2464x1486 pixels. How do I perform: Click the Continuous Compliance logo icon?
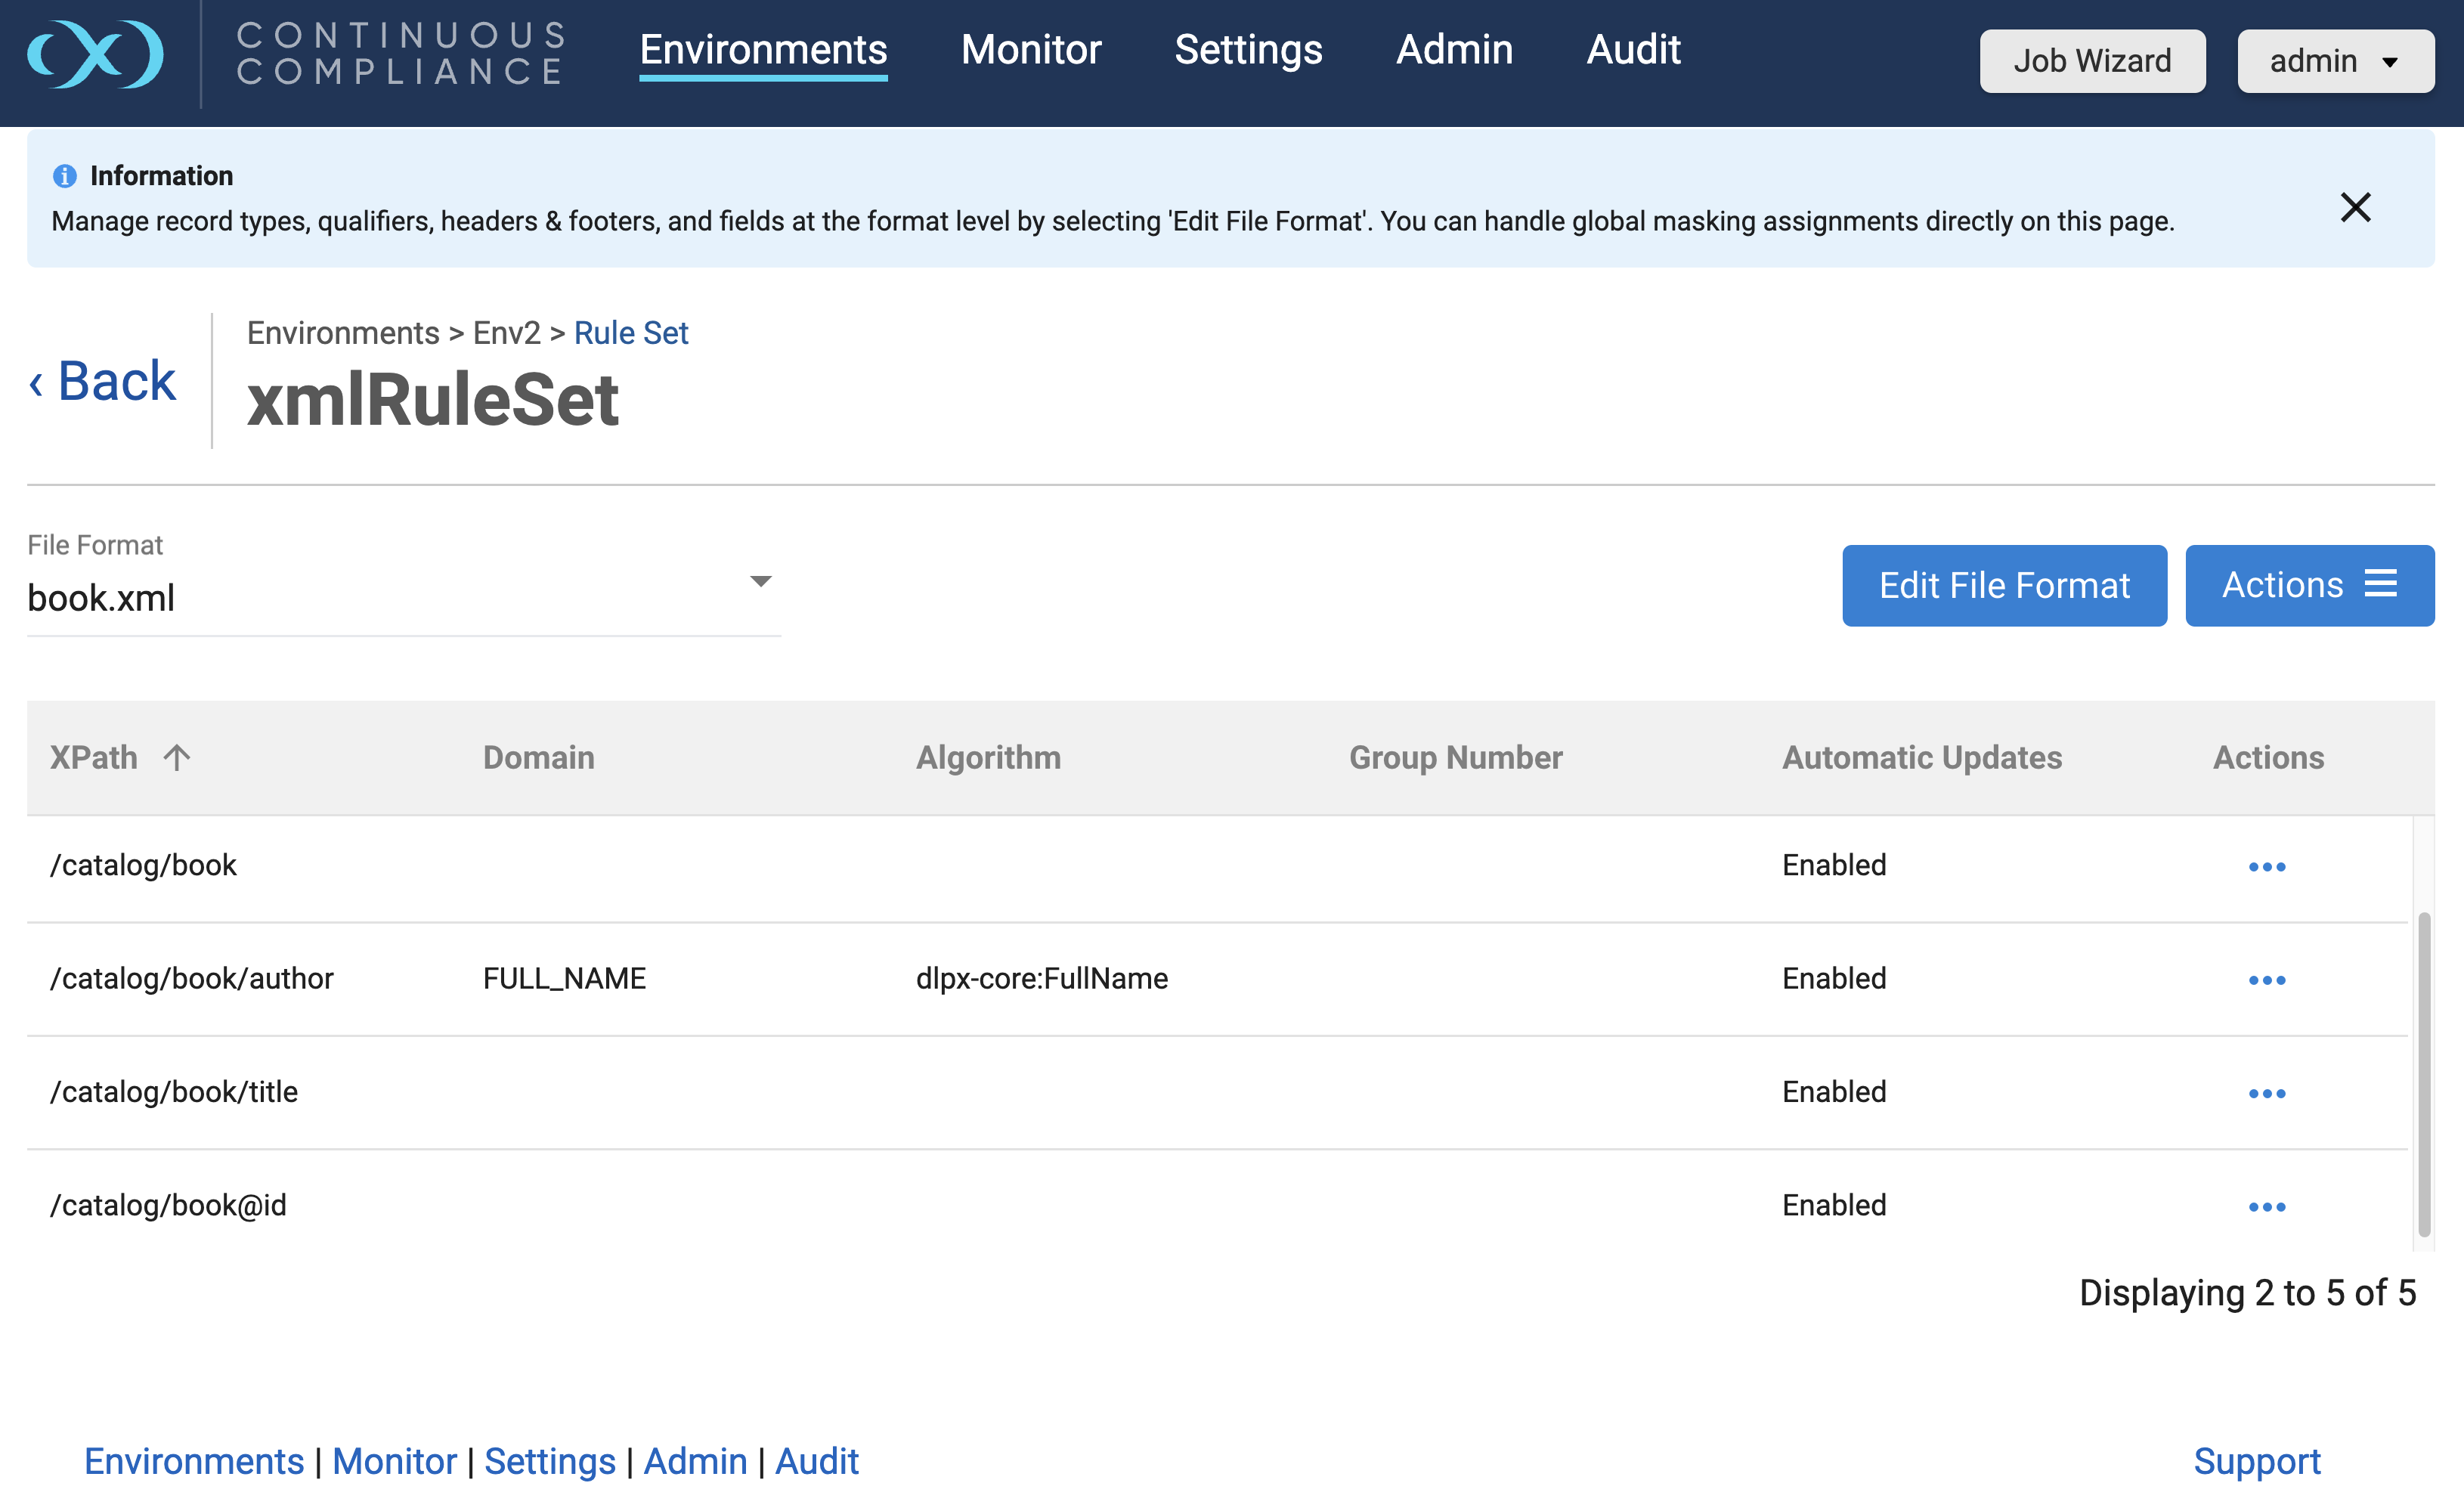point(95,54)
